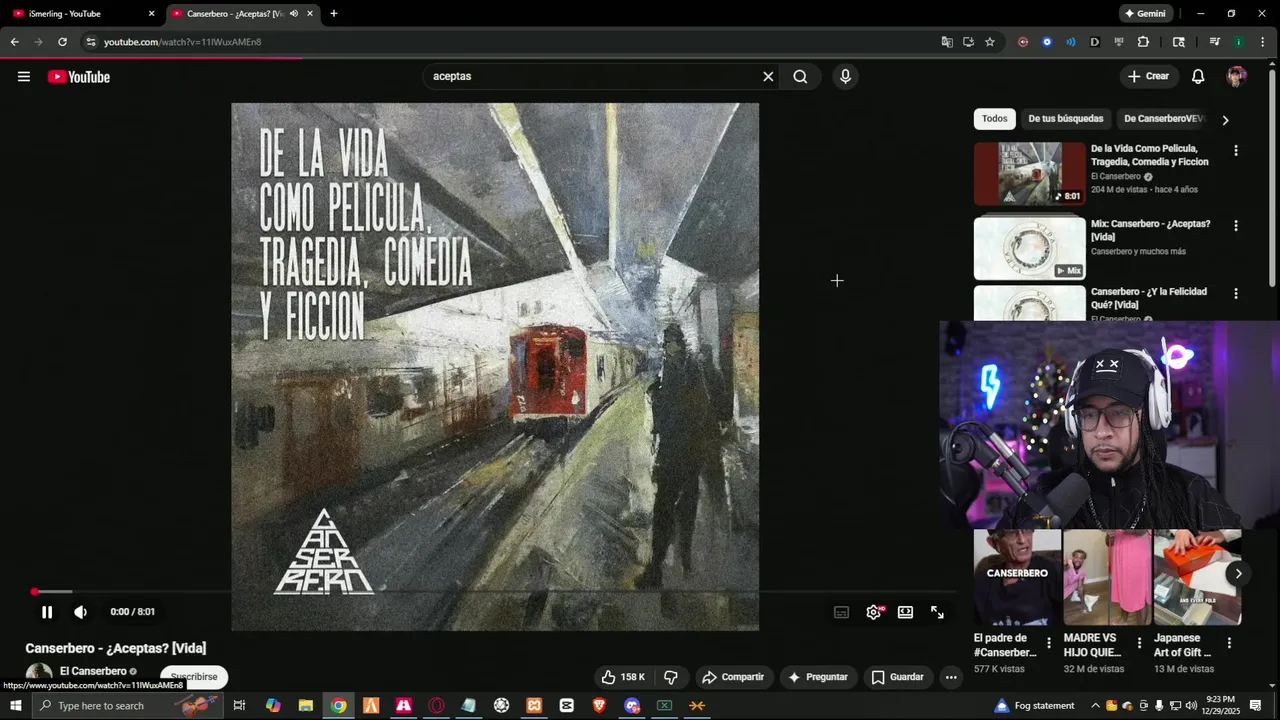
Task: Mute the video volume
Action: pos(81,612)
